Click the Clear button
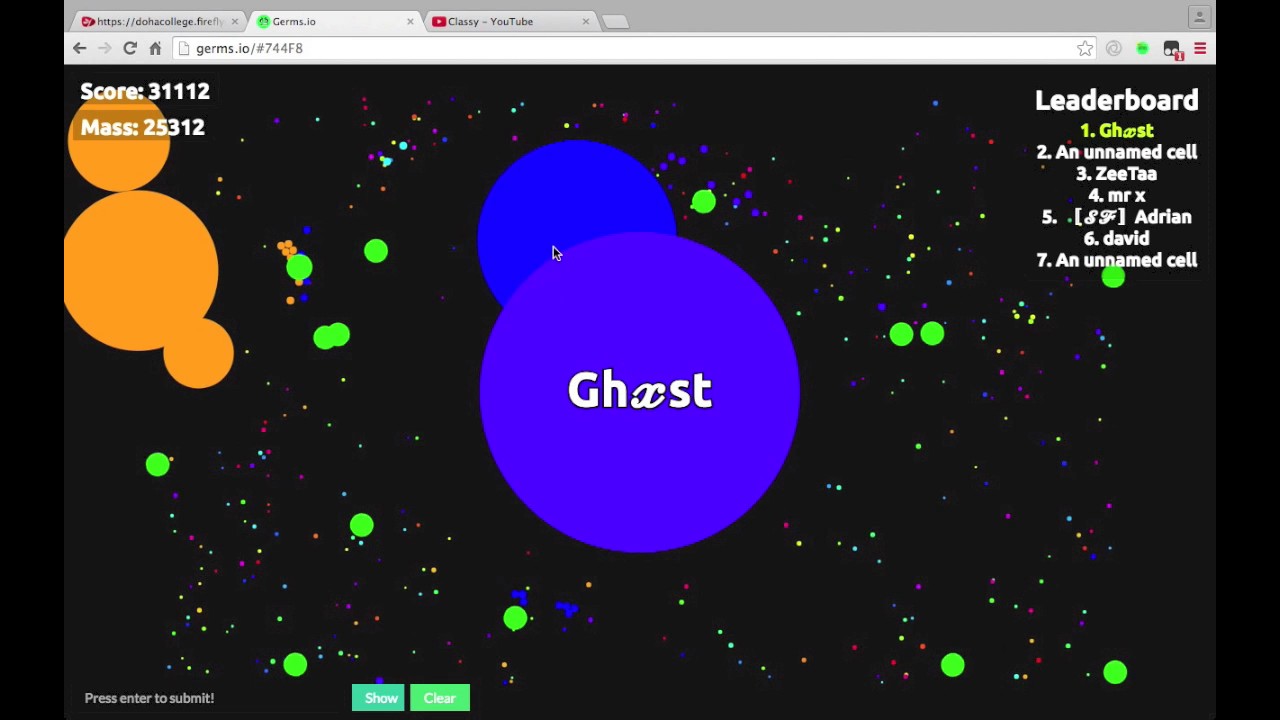1280x720 pixels. 440,698
